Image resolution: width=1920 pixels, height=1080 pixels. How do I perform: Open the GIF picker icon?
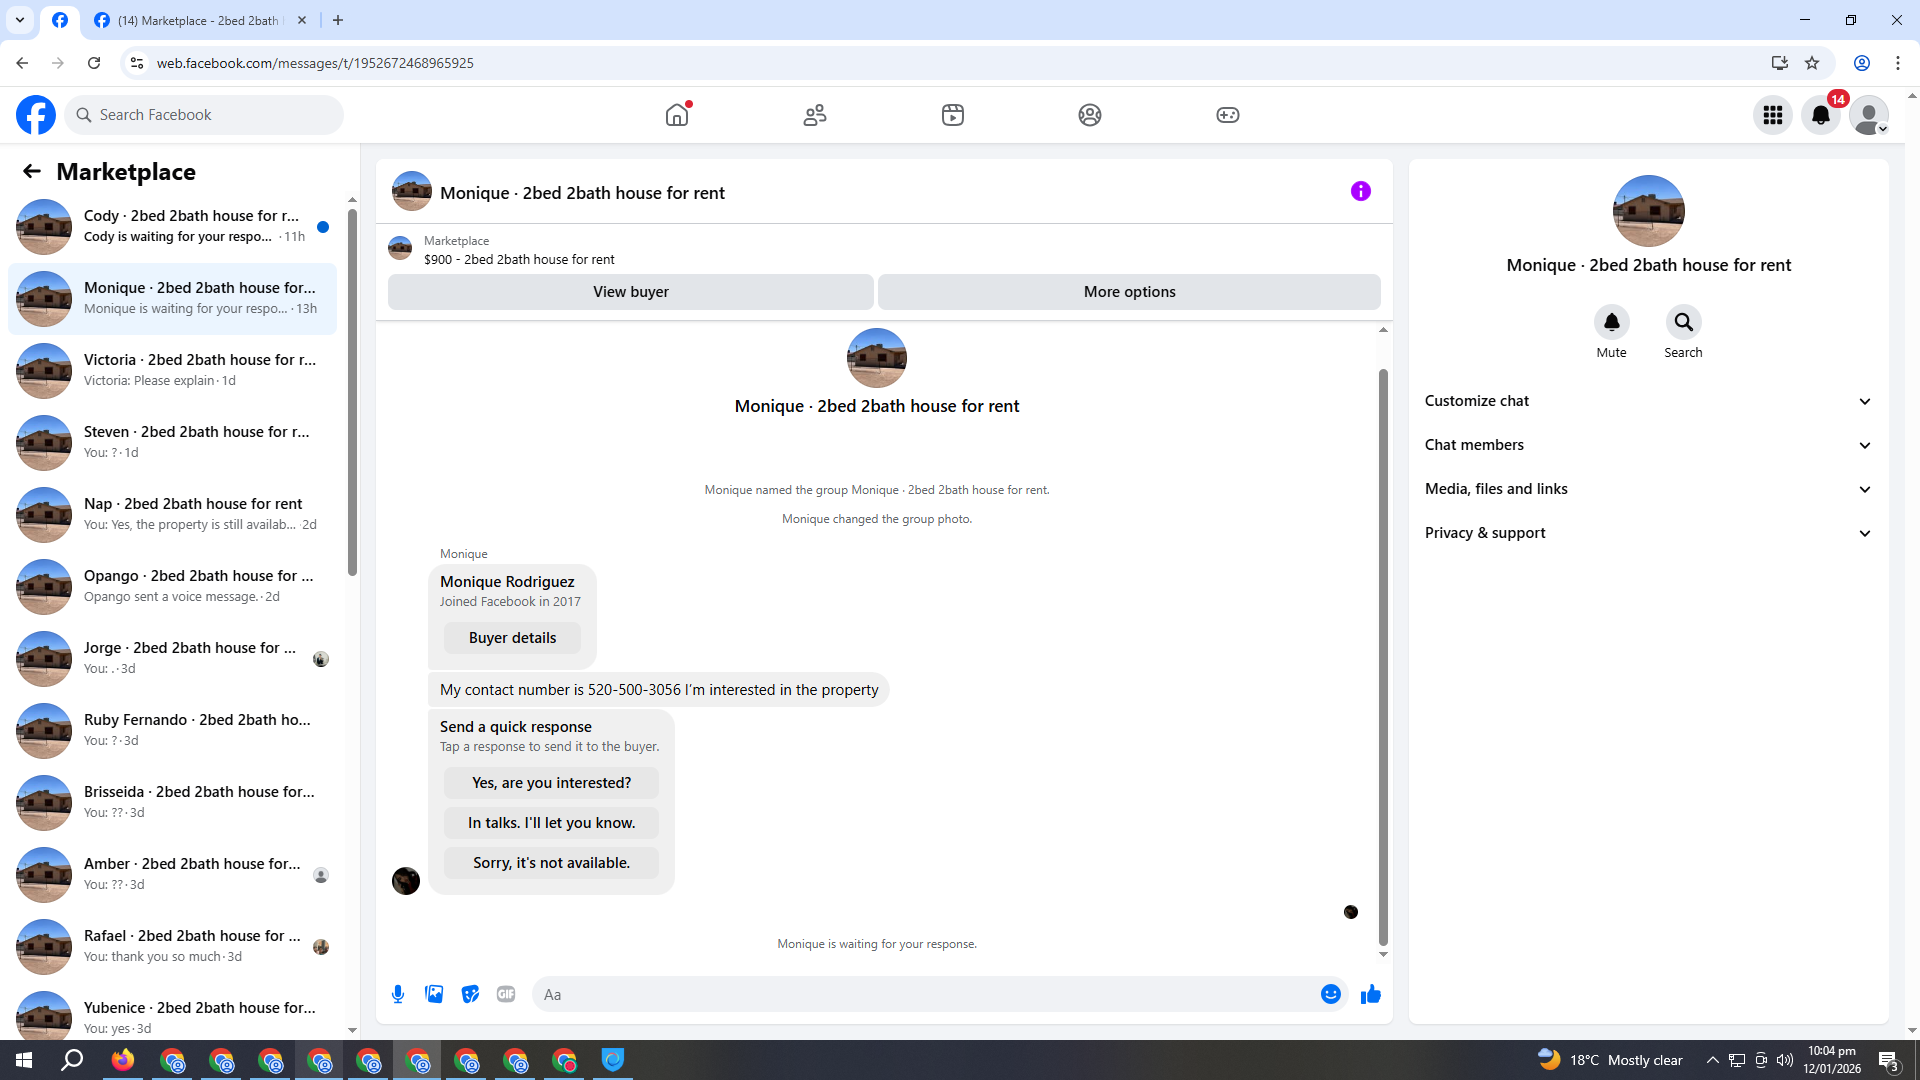[506, 994]
